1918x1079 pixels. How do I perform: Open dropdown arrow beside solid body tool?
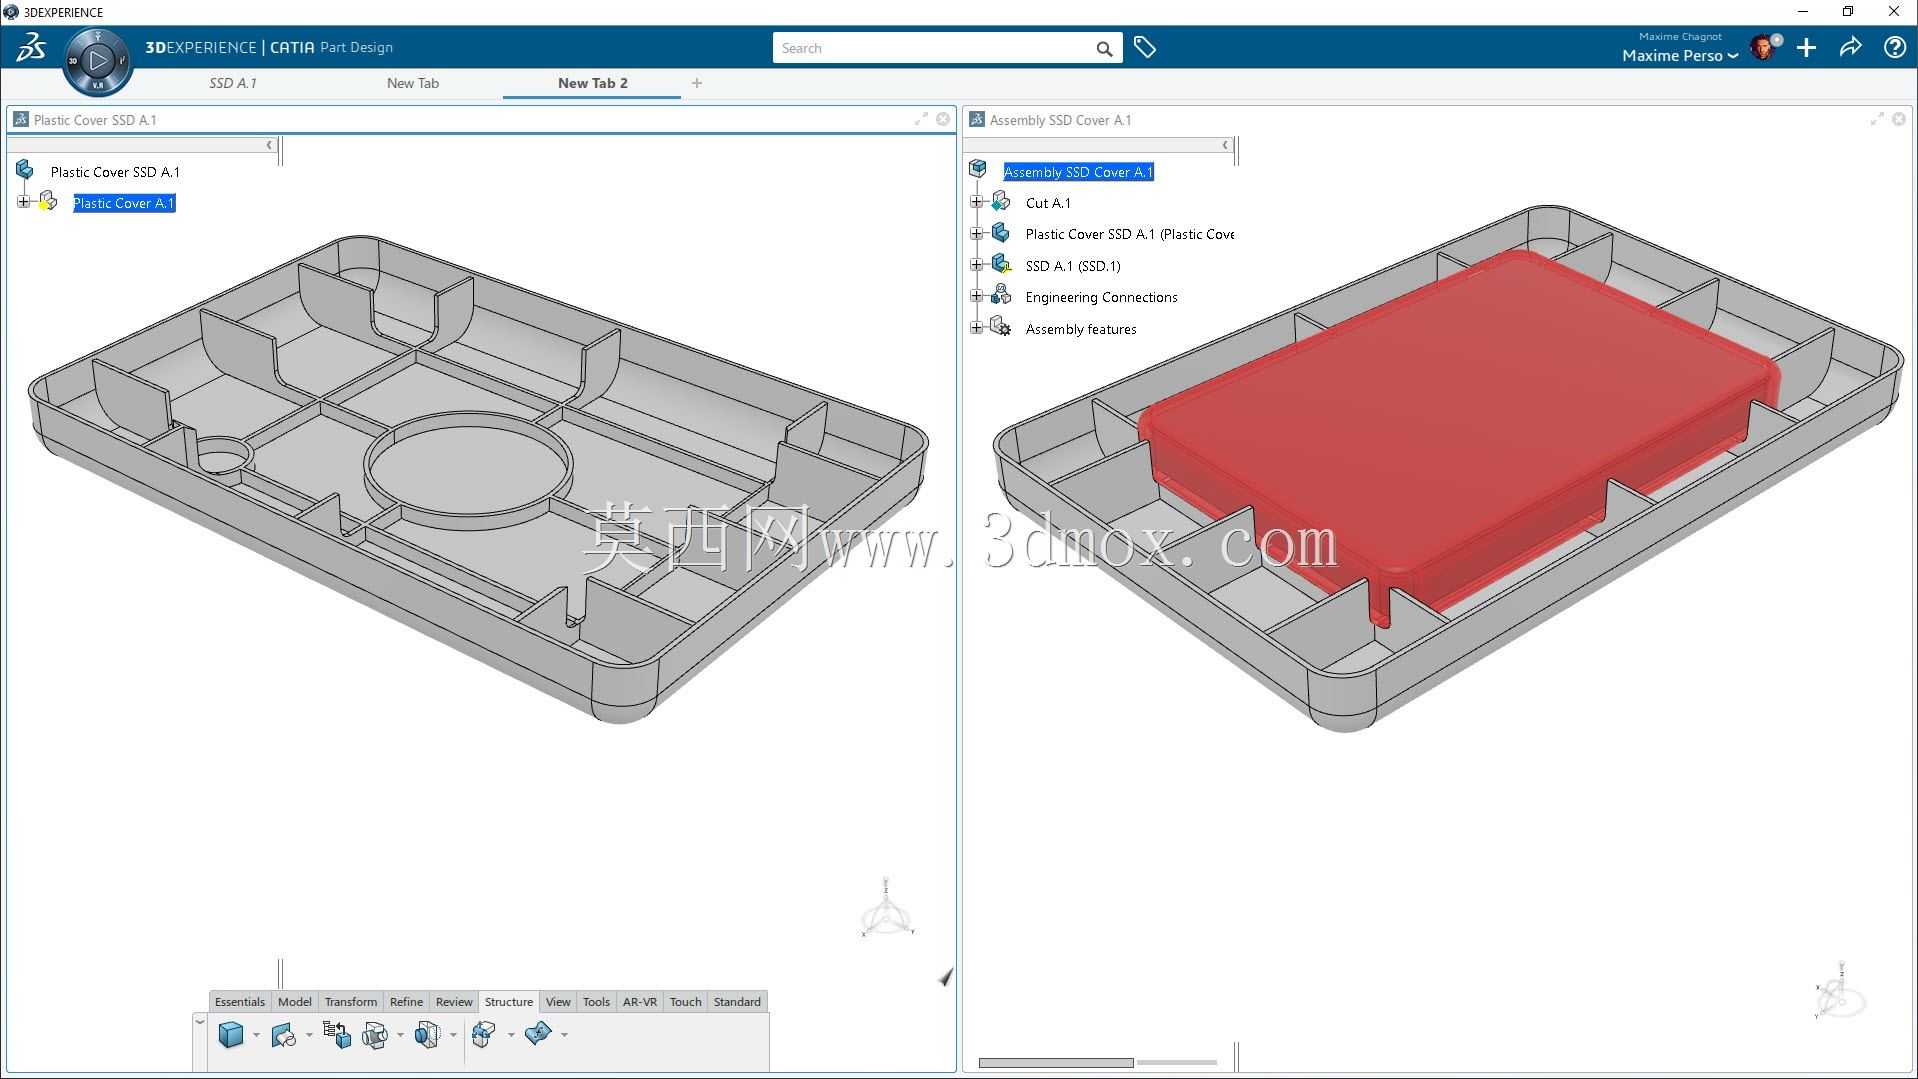tap(256, 1035)
